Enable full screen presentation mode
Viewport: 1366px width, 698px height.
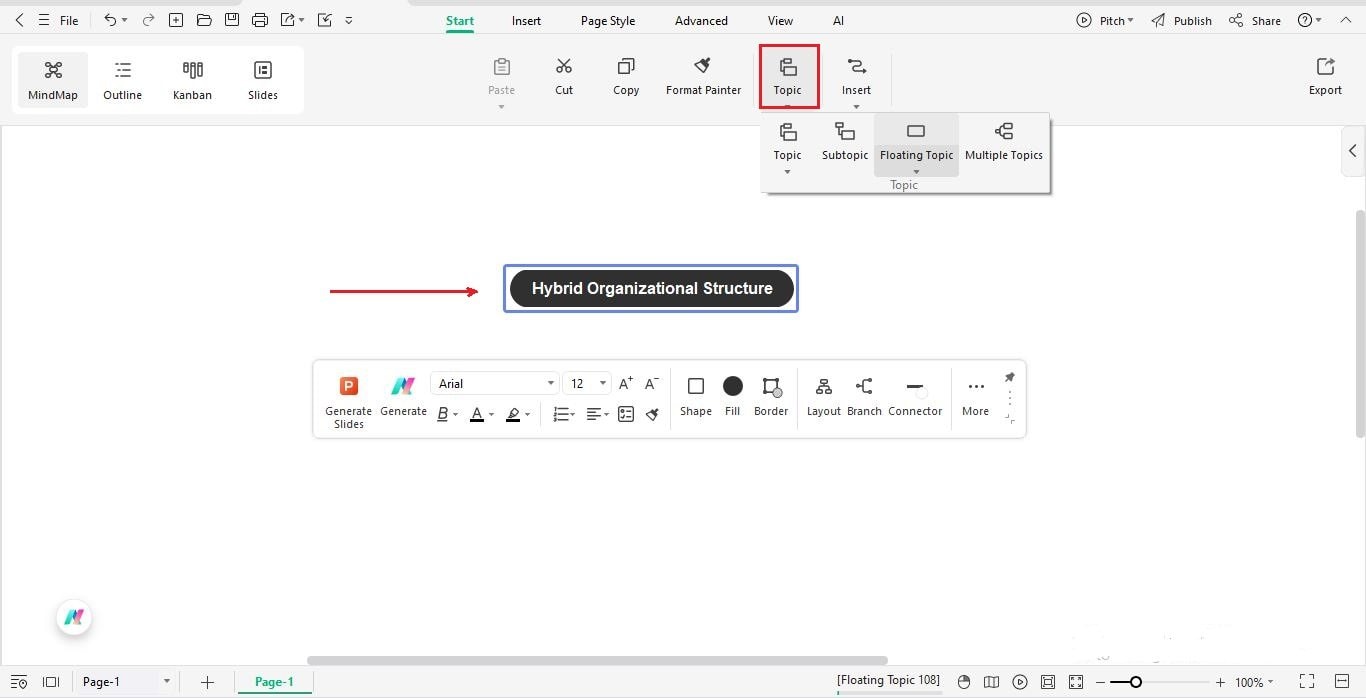[x=1307, y=681]
